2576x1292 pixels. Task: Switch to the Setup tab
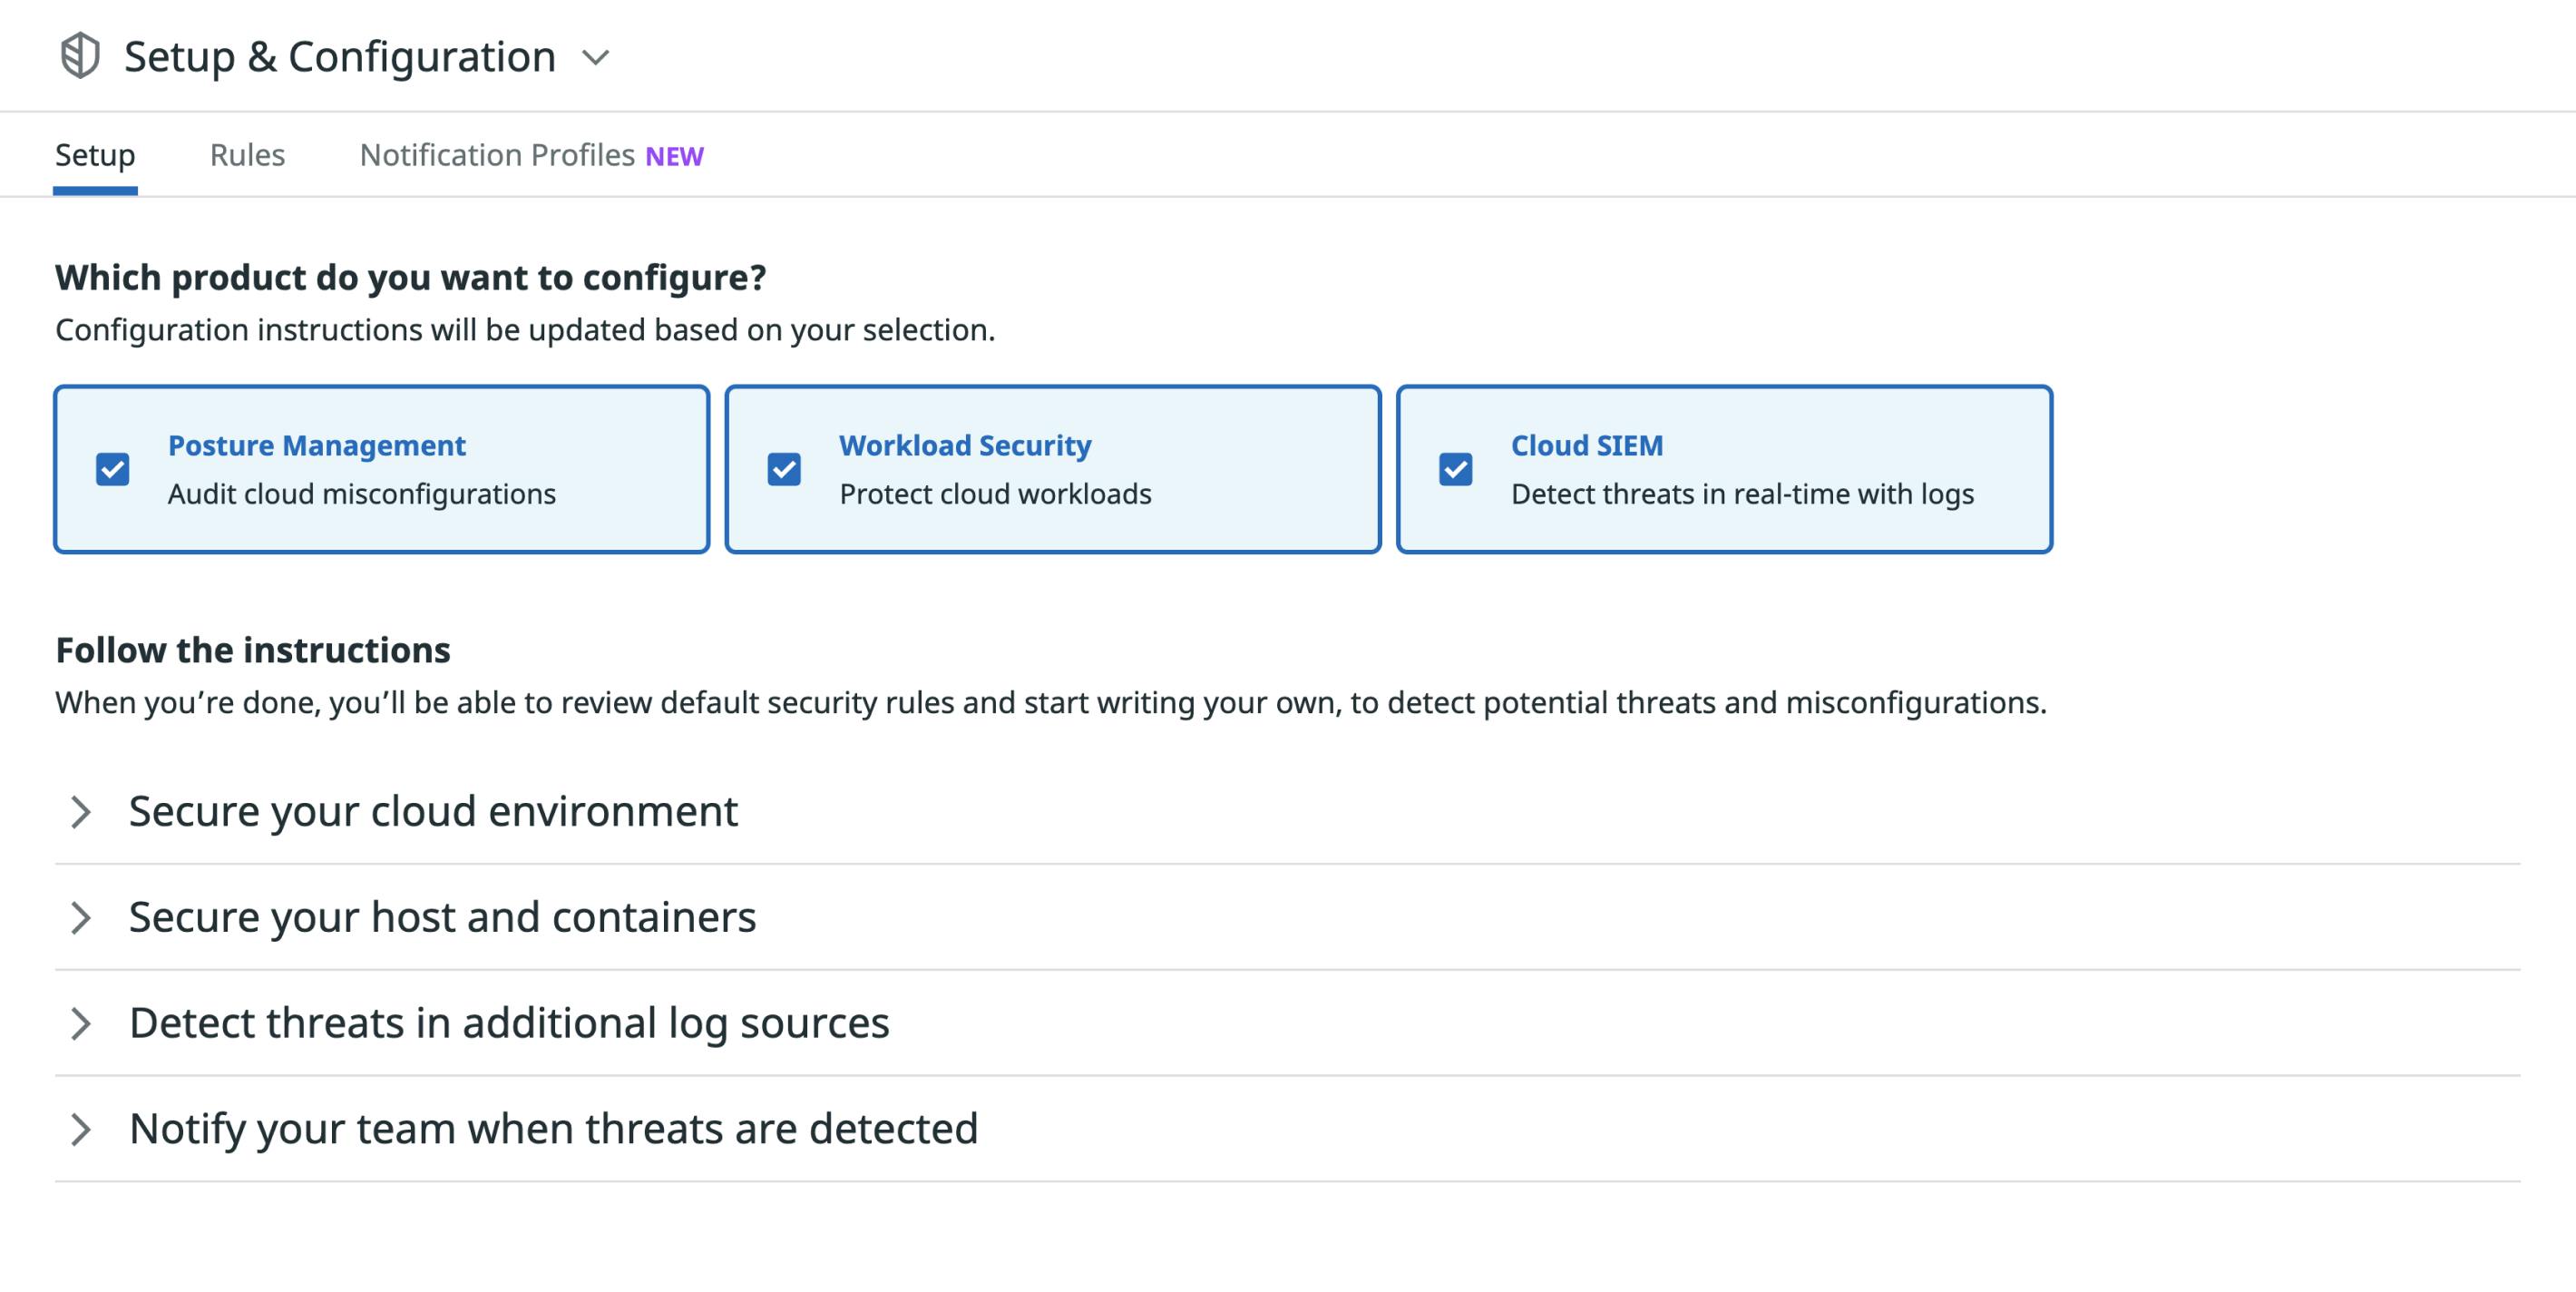[95, 155]
